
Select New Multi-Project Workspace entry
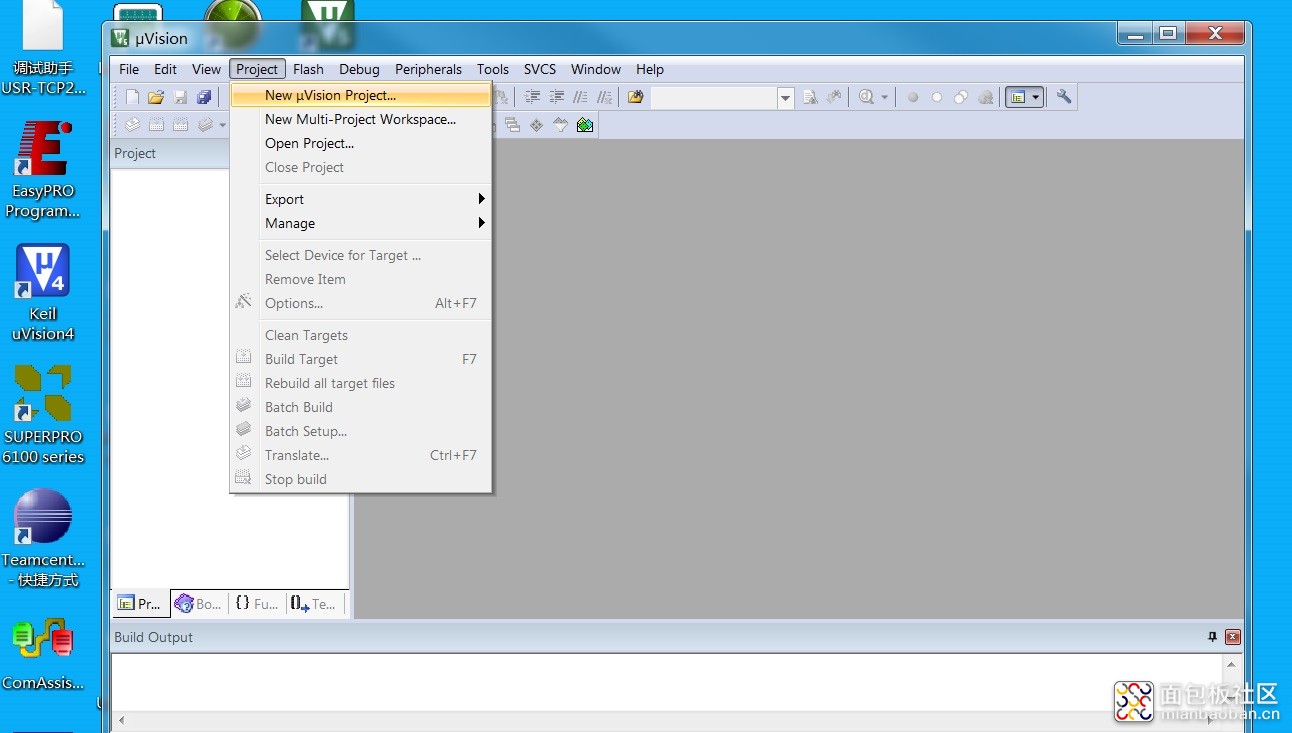tap(361, 119)
